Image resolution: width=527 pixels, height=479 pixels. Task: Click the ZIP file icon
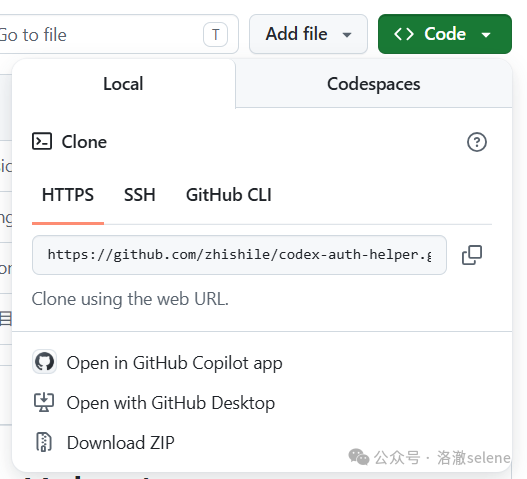(44, 442)
